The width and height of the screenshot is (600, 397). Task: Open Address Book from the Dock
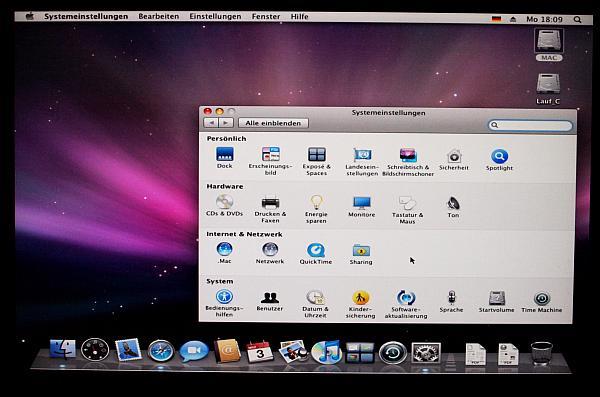227,351
